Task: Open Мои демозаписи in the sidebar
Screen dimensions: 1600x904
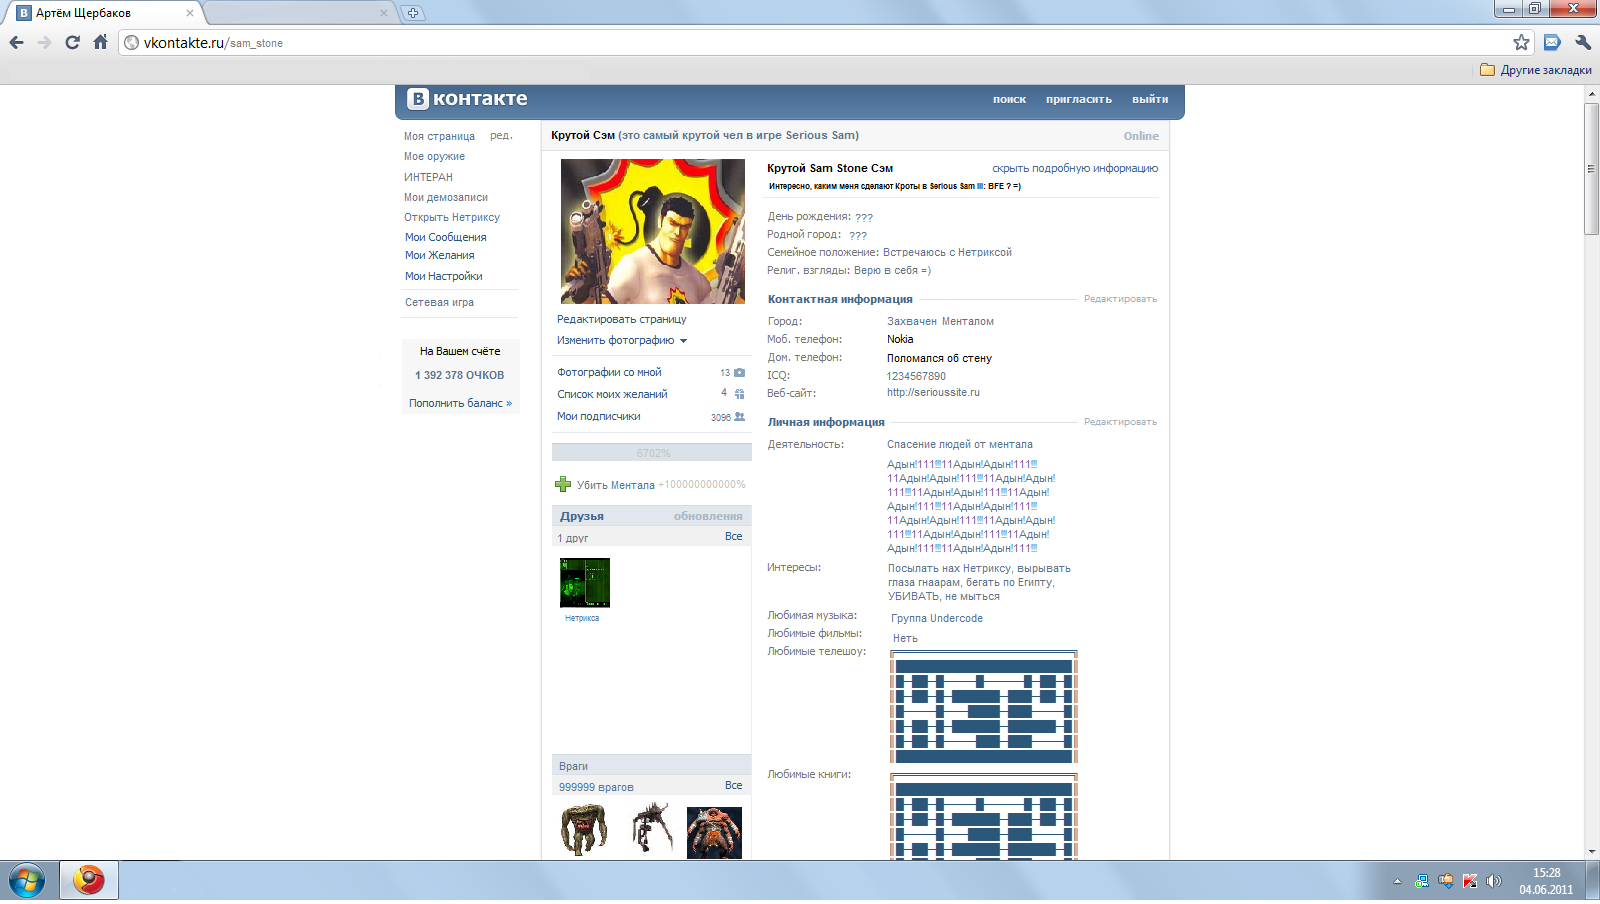Action: 446,197
